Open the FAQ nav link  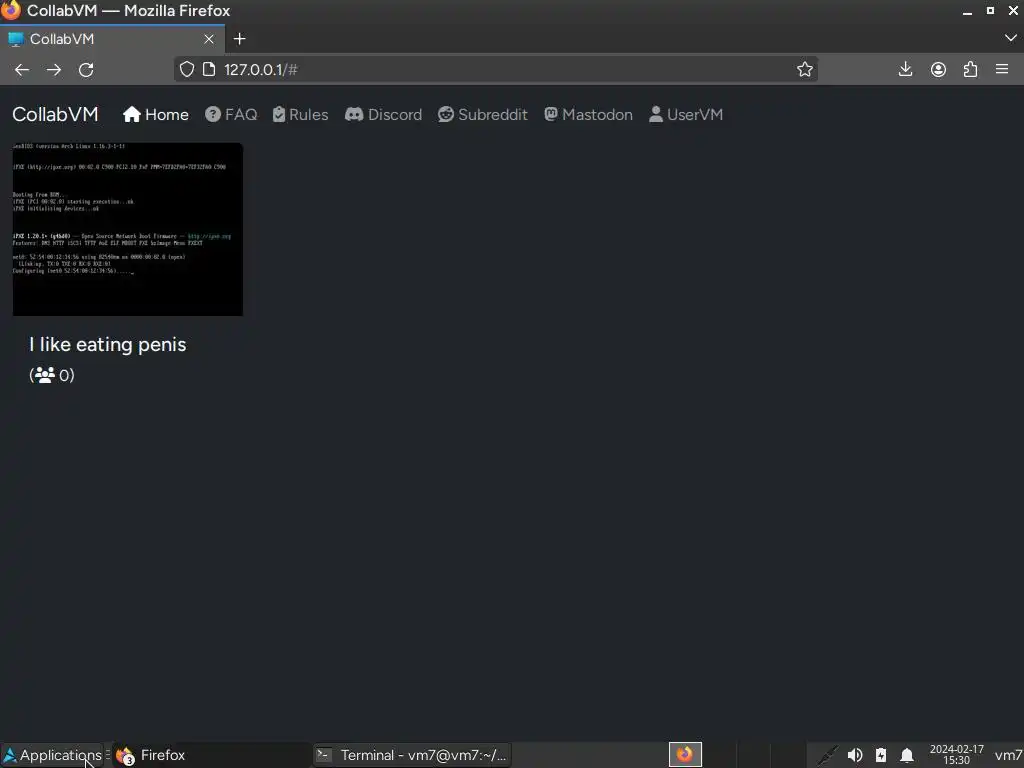point(231,114)
